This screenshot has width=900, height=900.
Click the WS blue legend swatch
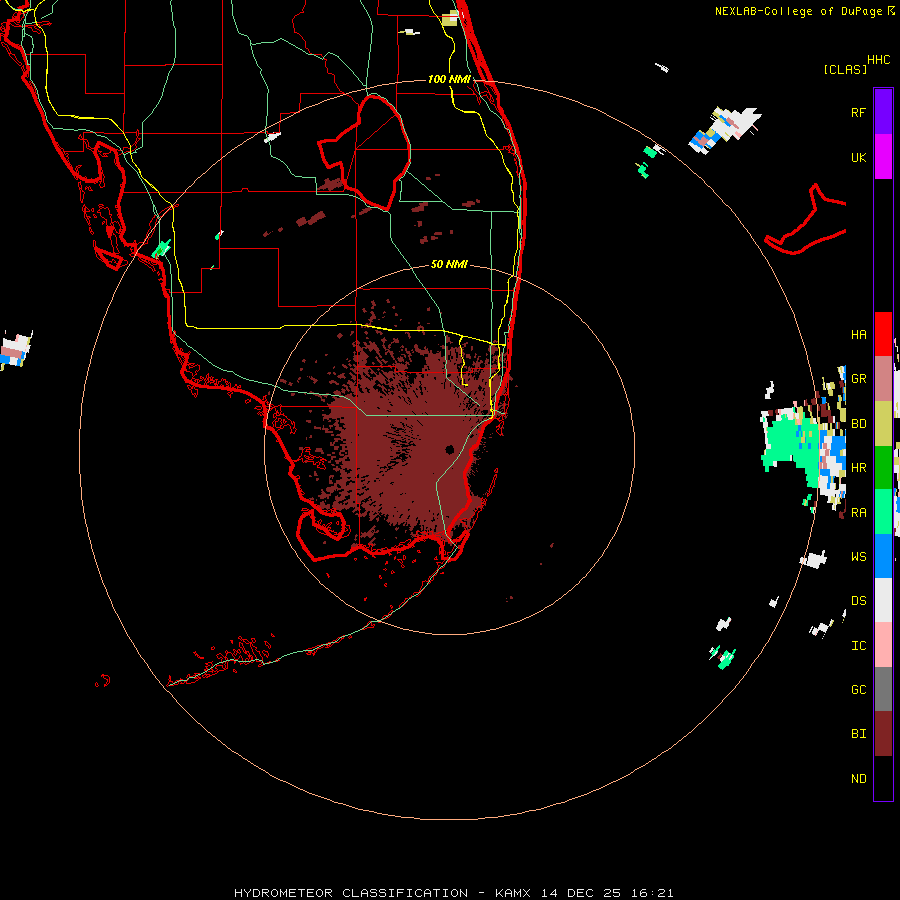click(883, 556)
